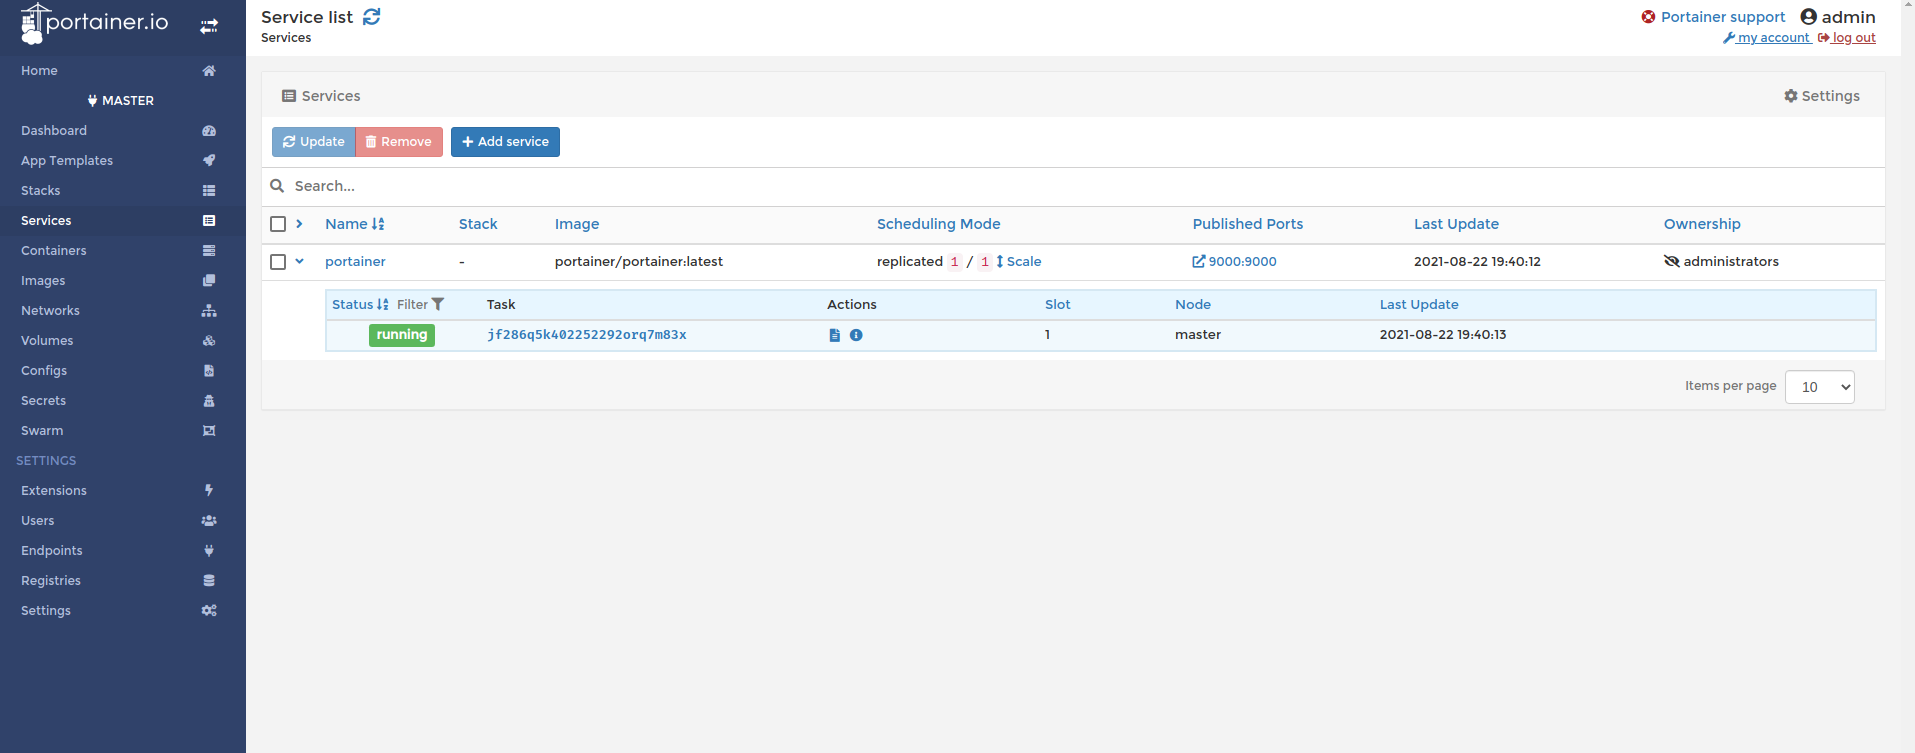
Task: Open task inspect info icon
Action: pyautogui.click(x=856, y=335)
